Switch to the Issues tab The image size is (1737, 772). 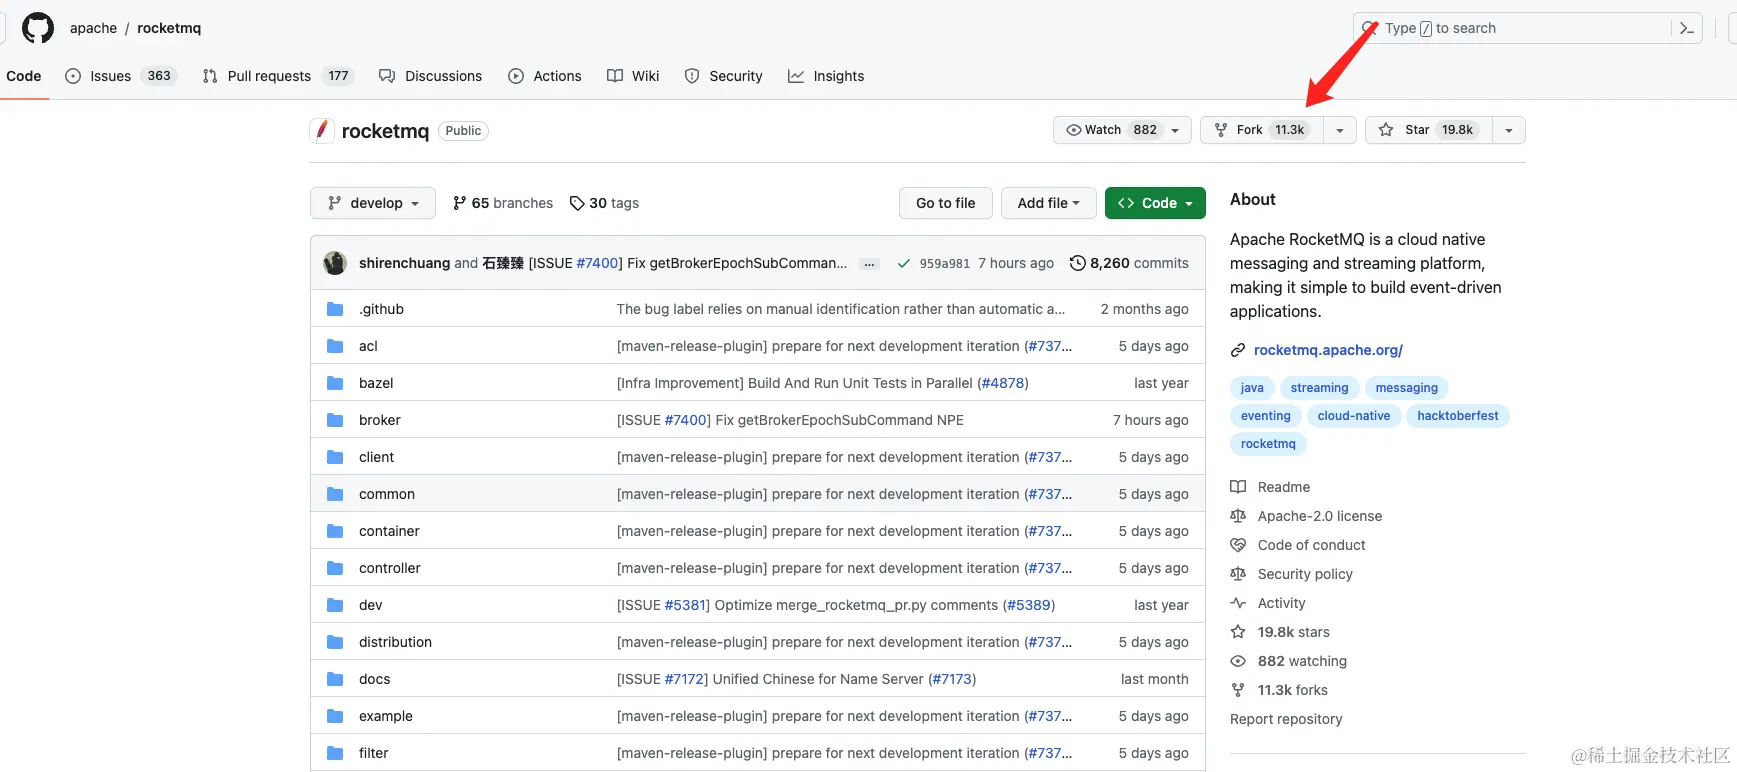110,76
